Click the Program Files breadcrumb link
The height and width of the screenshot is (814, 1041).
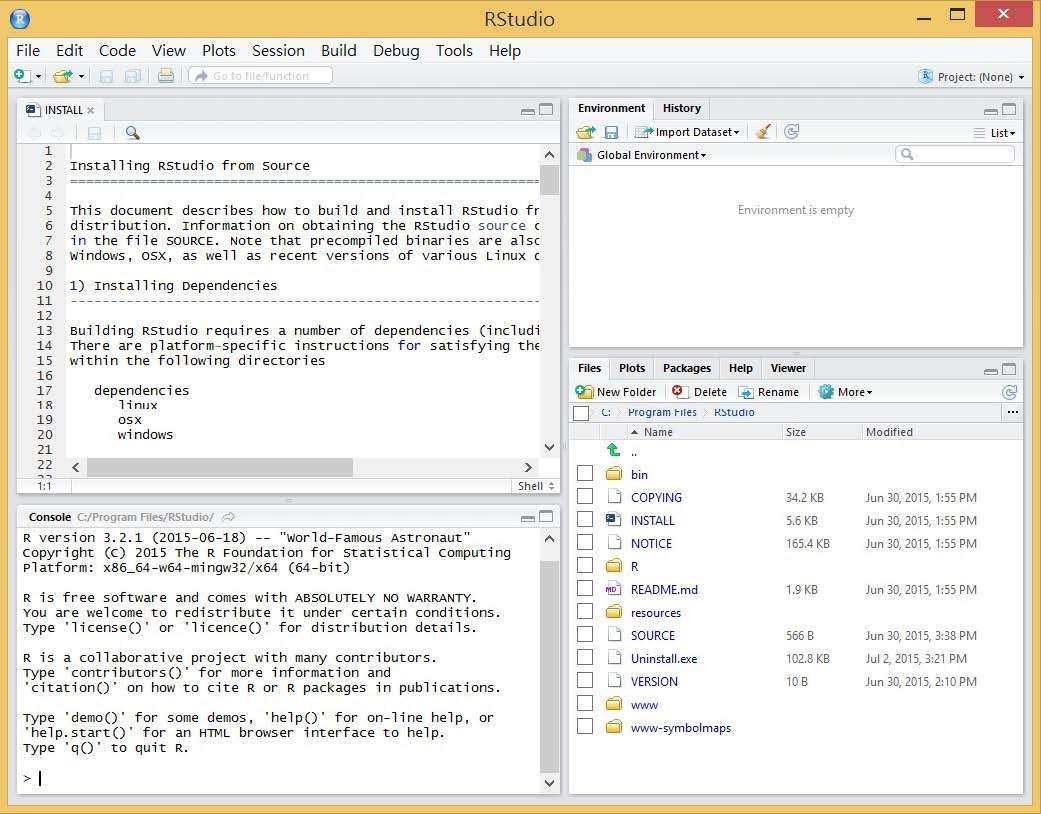662,412
